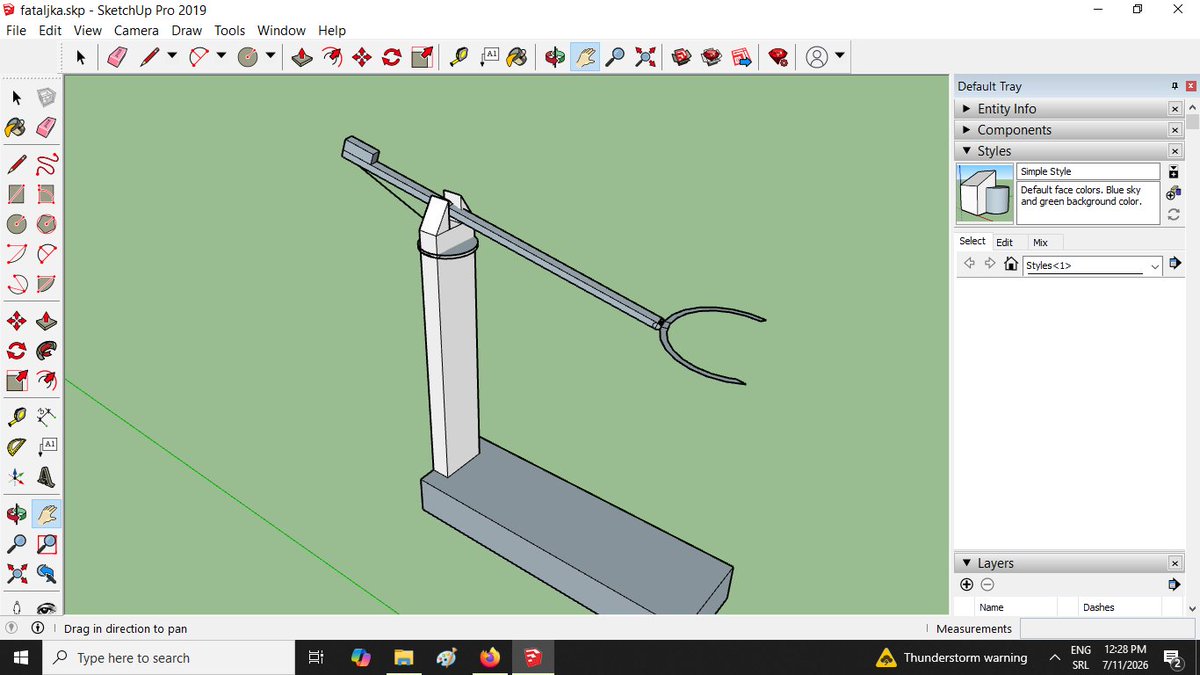
Task: Open the Line tool dropdown arrow
Action: [172, 57]
